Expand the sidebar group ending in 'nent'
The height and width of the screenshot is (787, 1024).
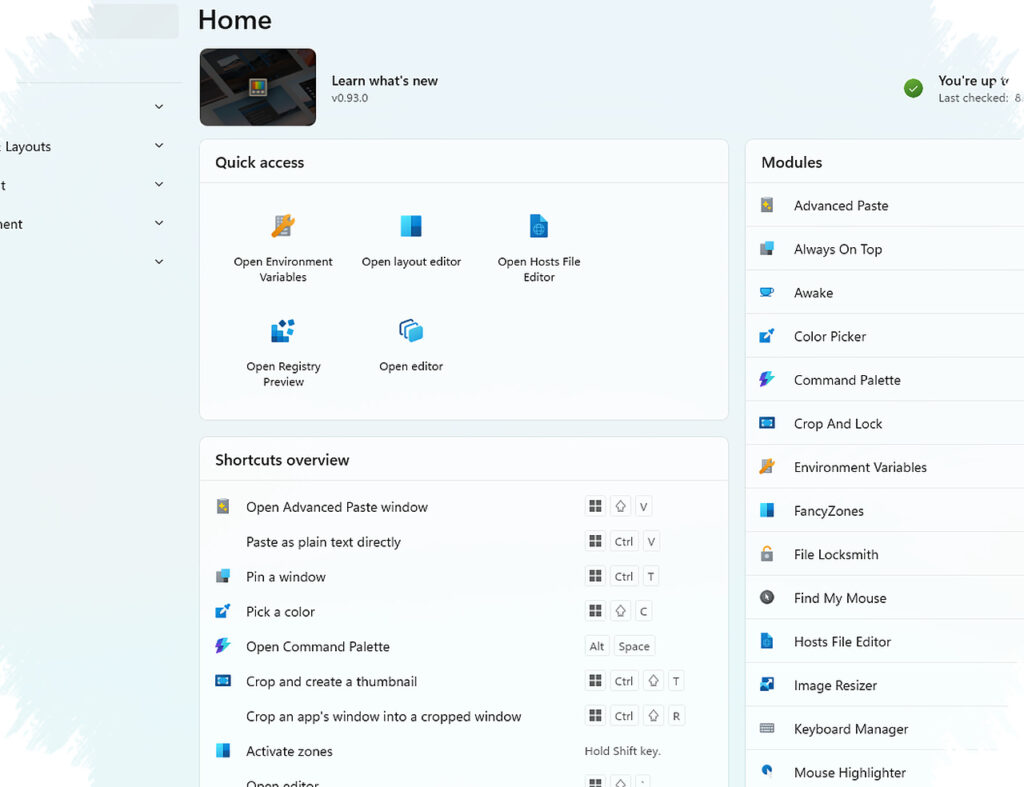coord(159,223)
